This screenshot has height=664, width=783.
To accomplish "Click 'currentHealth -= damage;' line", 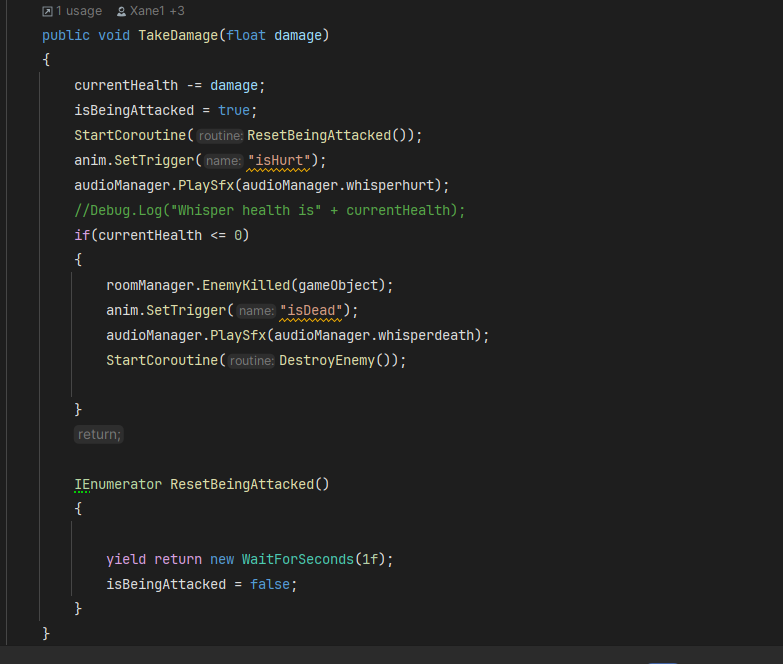I will (170, 85).
